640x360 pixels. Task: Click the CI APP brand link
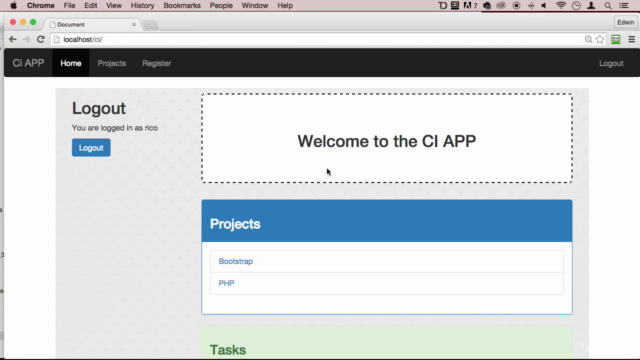point(28,63)
